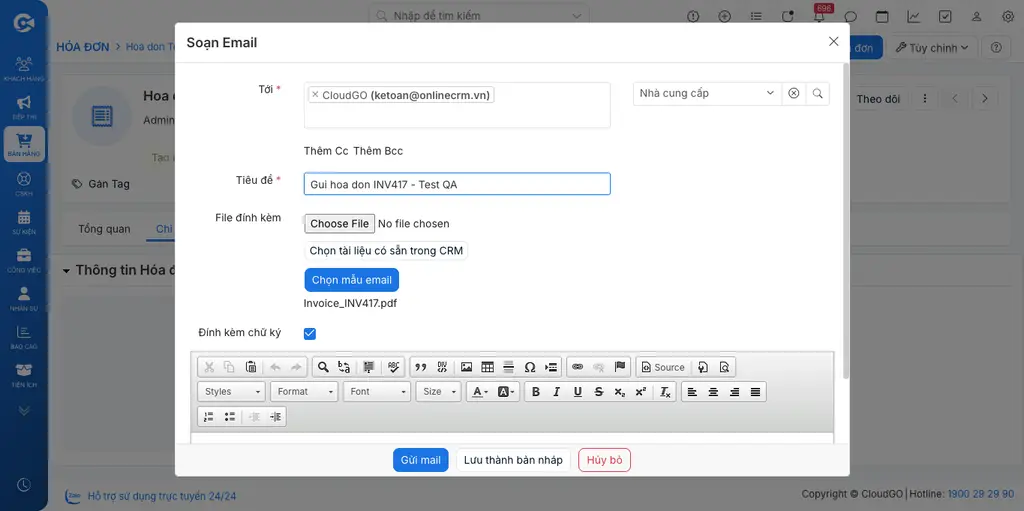Remove formatting with Tx icon

point(665,391)
